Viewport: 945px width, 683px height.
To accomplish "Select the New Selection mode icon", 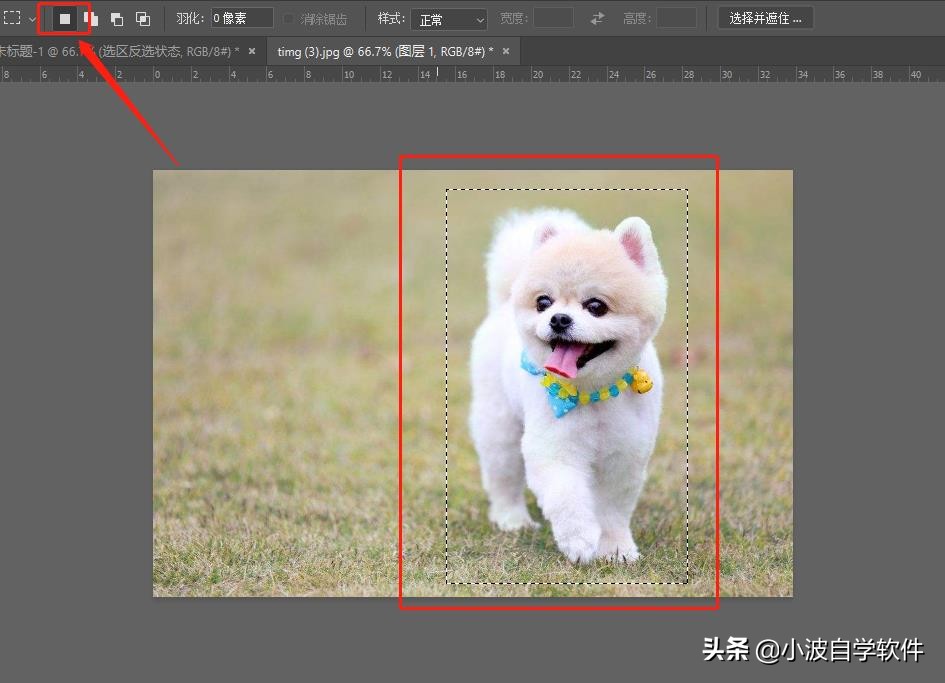I will pyautogui.click(x=64, y=19).
